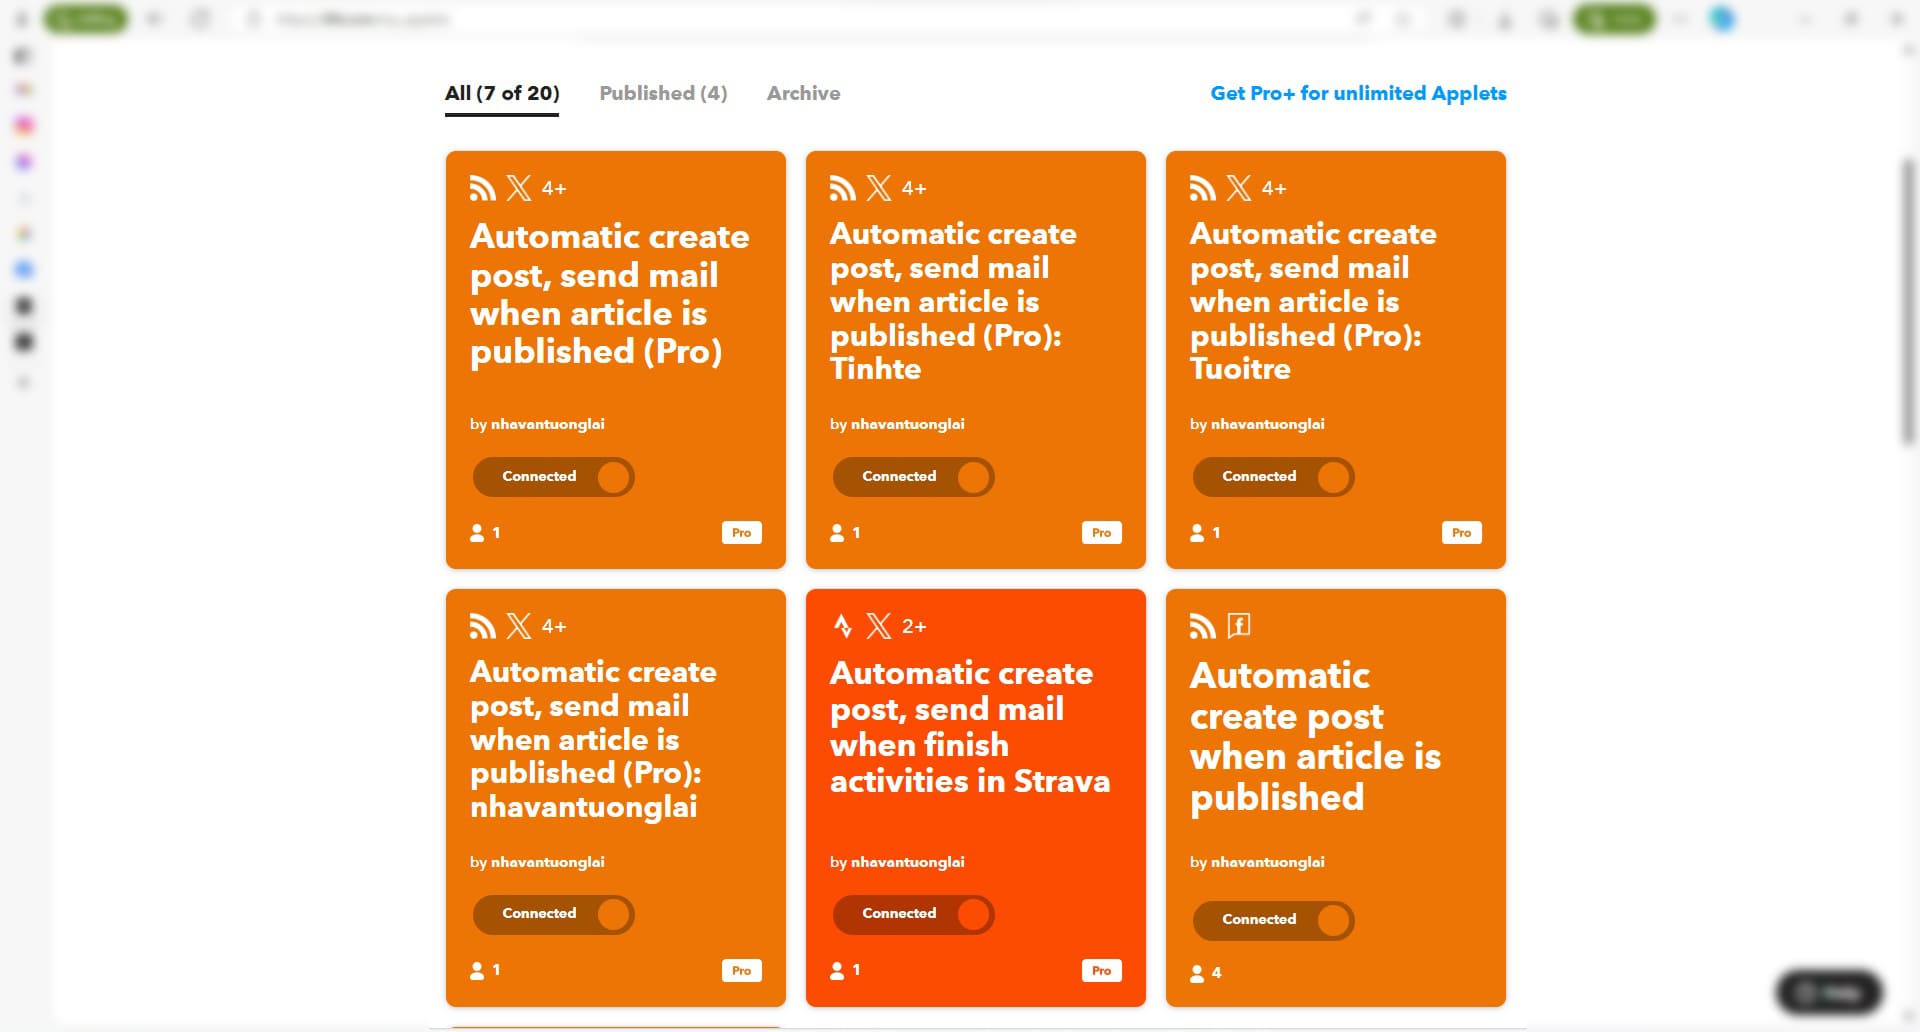
Task: Open applet title ending 'published (Pro)' without site
Action: click(x=609, y=294)
